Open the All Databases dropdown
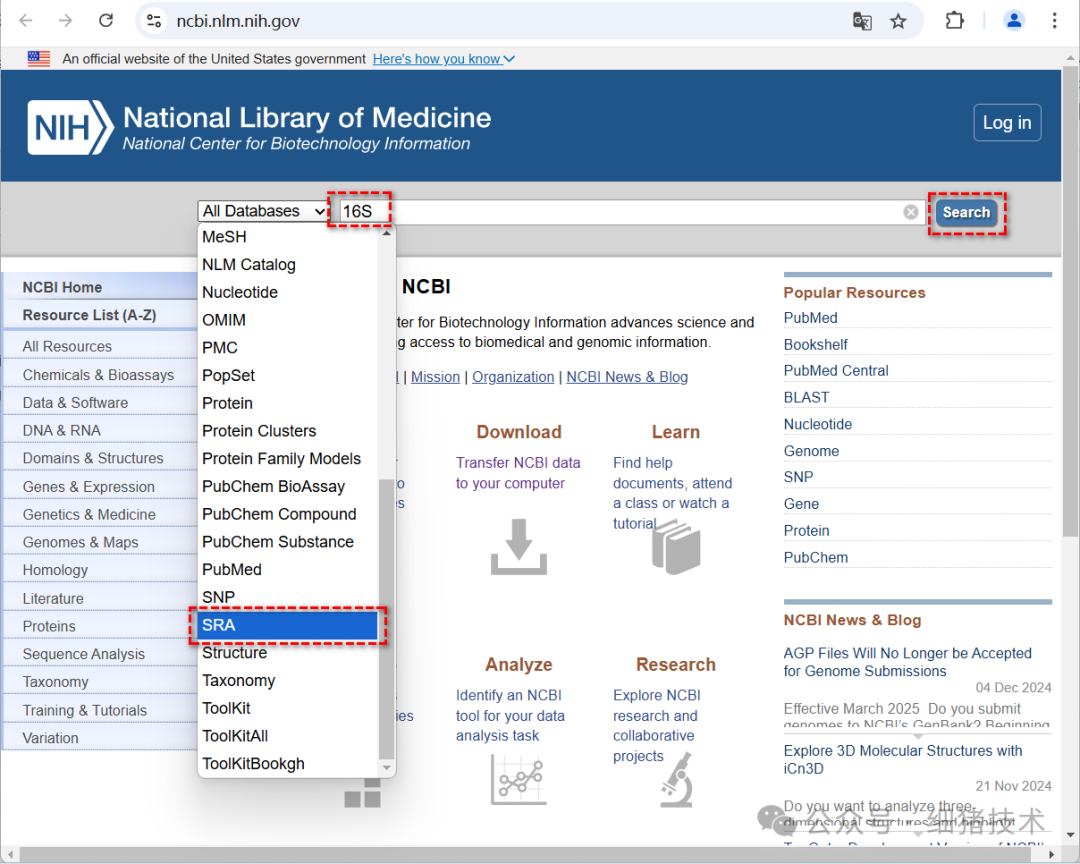The height and width of the screenshot is (864, 1080). (x=264, y=211)
